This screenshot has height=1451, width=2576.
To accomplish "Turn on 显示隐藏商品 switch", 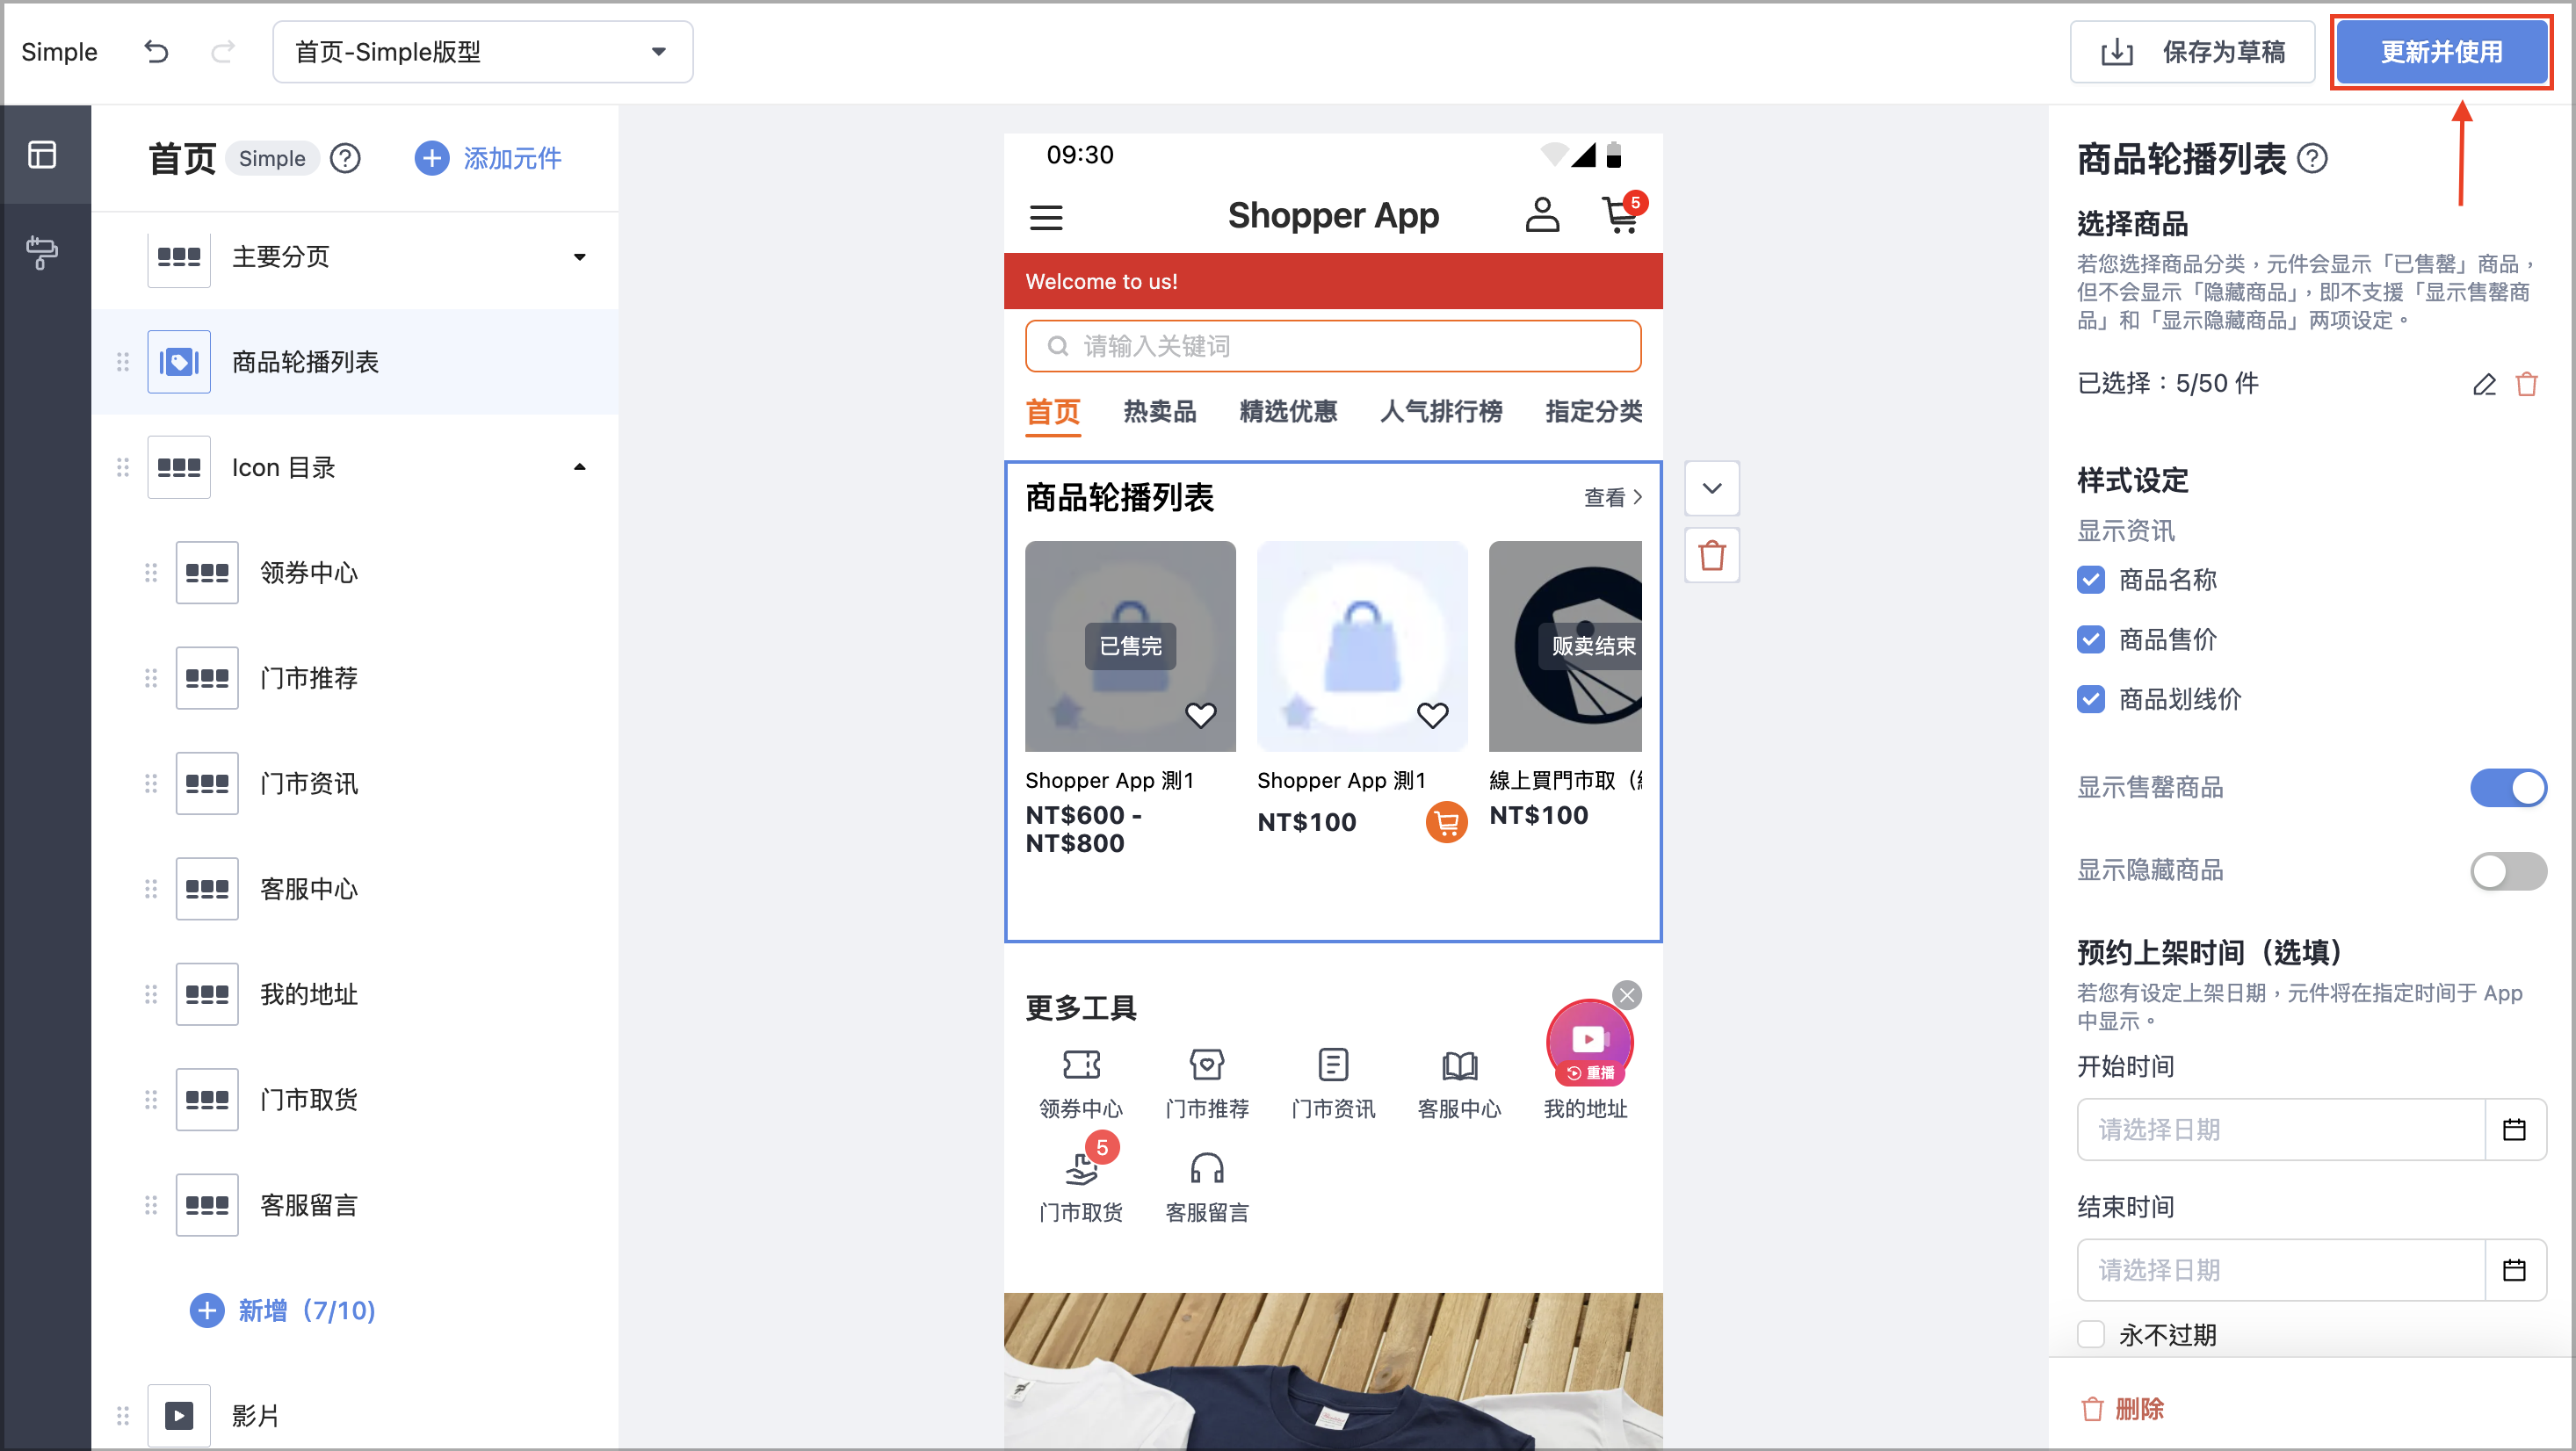I will 2508,871.
